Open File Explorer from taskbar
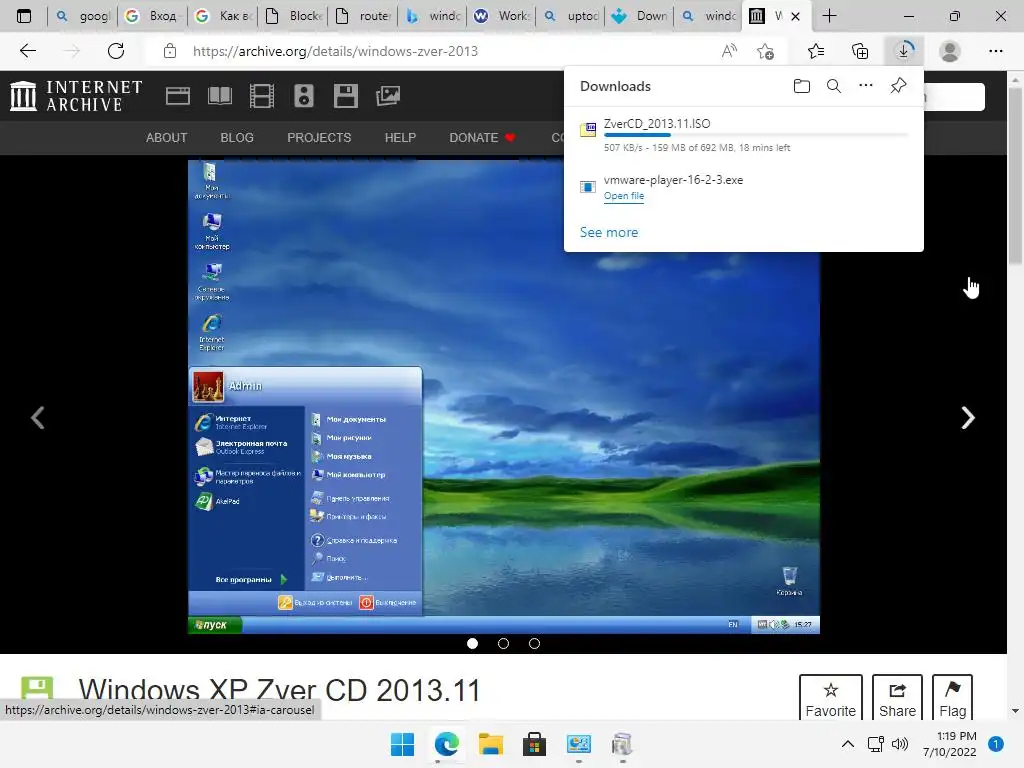Image resolution: width=1024 pixels, height=768 pixels. pos(490,744)
